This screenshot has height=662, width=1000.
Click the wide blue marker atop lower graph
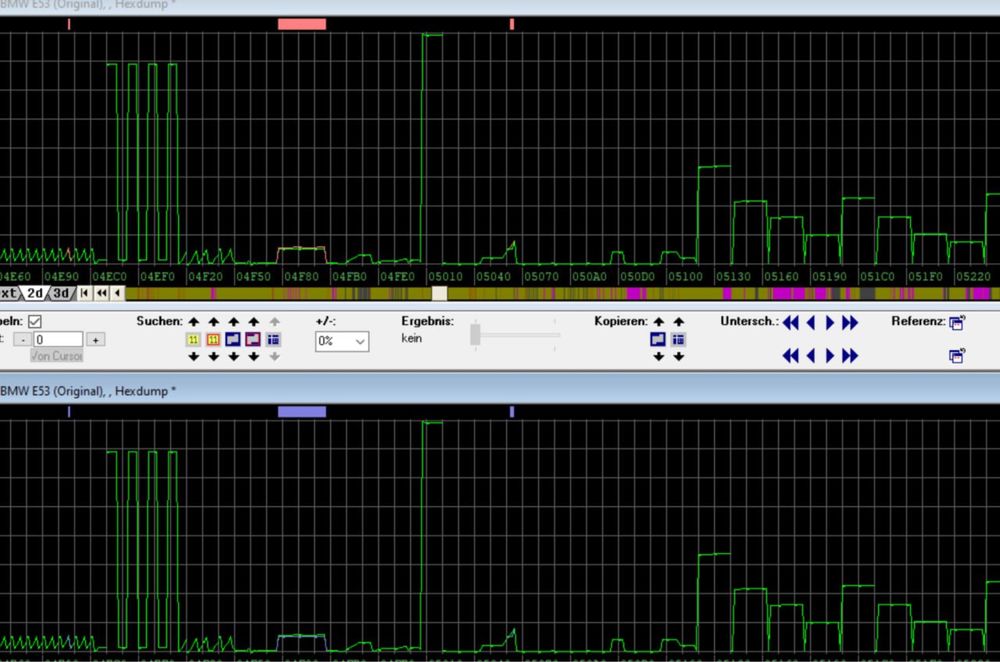pos(302,412)
